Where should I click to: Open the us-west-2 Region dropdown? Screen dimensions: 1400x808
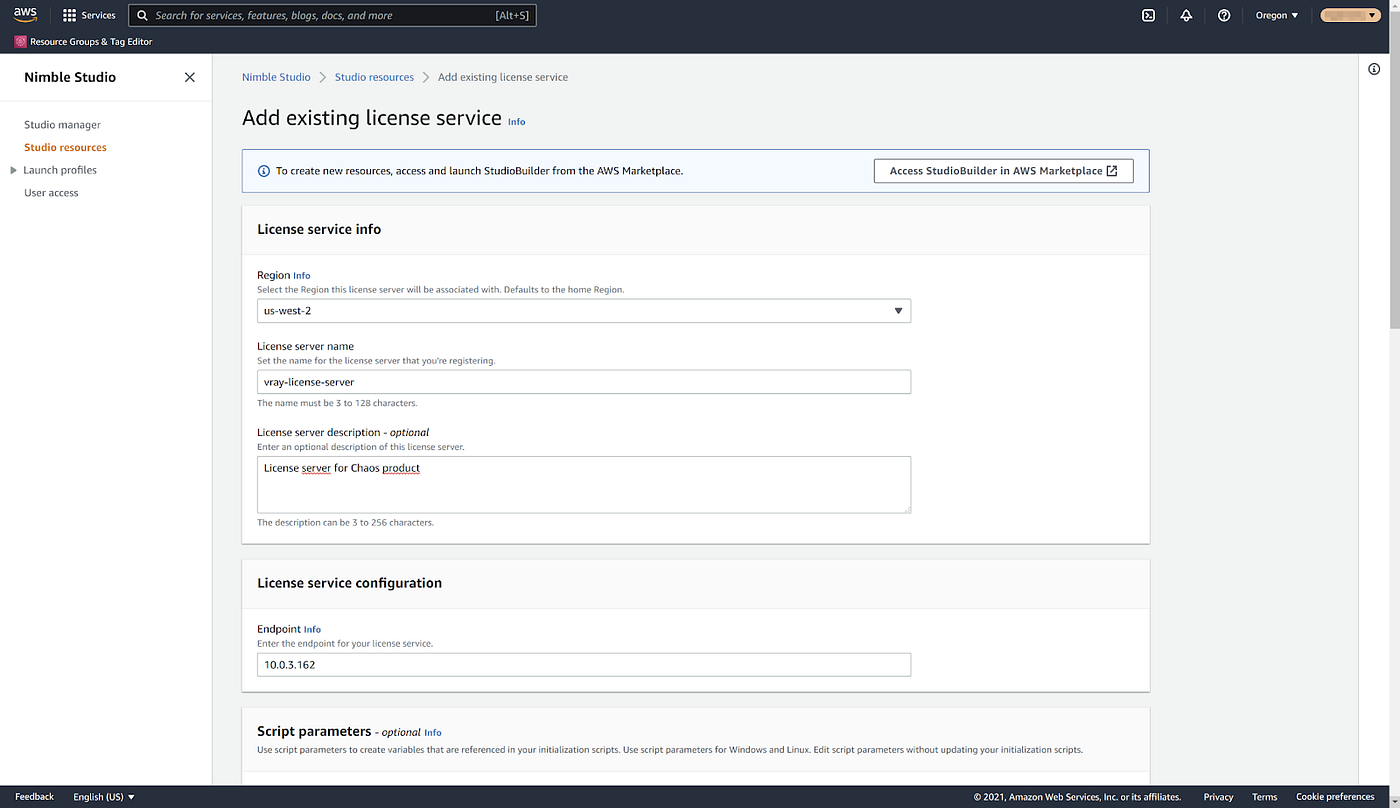coord(584,311)
